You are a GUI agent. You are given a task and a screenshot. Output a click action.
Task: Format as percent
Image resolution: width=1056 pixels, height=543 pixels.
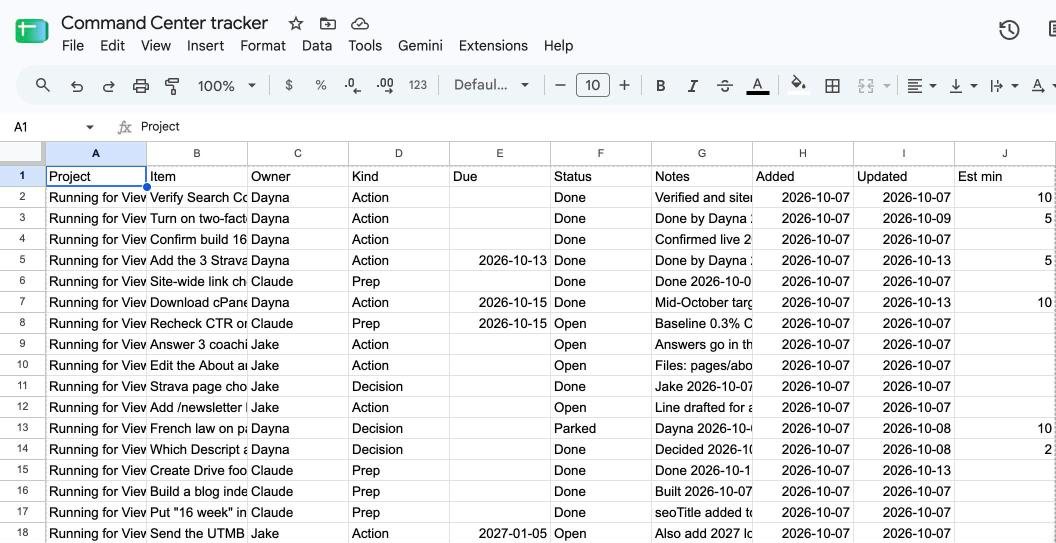321,86
